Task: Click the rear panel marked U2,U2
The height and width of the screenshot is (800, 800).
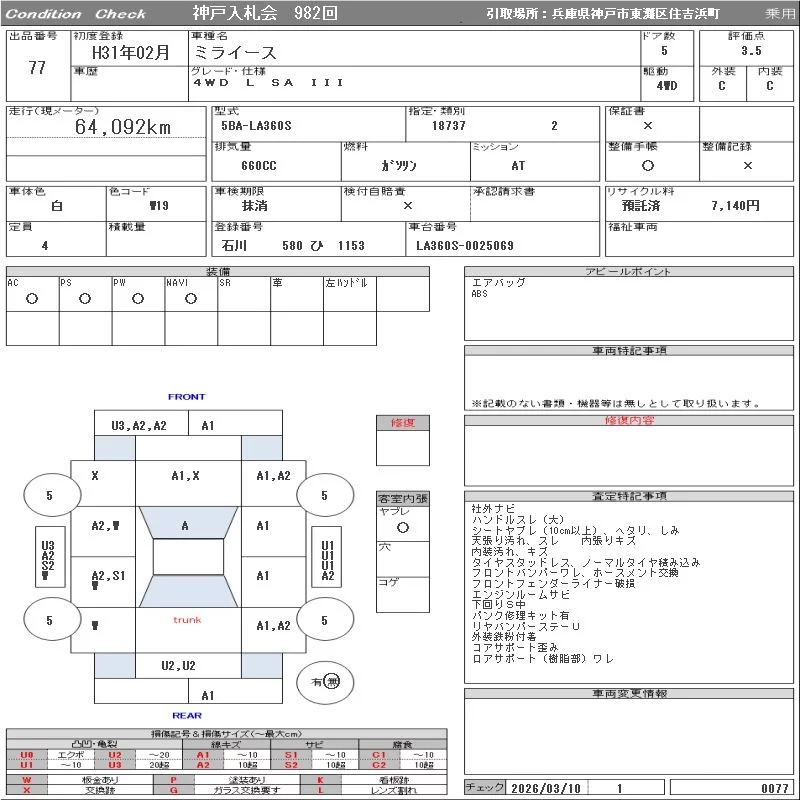Action: (x=179, y=665)
